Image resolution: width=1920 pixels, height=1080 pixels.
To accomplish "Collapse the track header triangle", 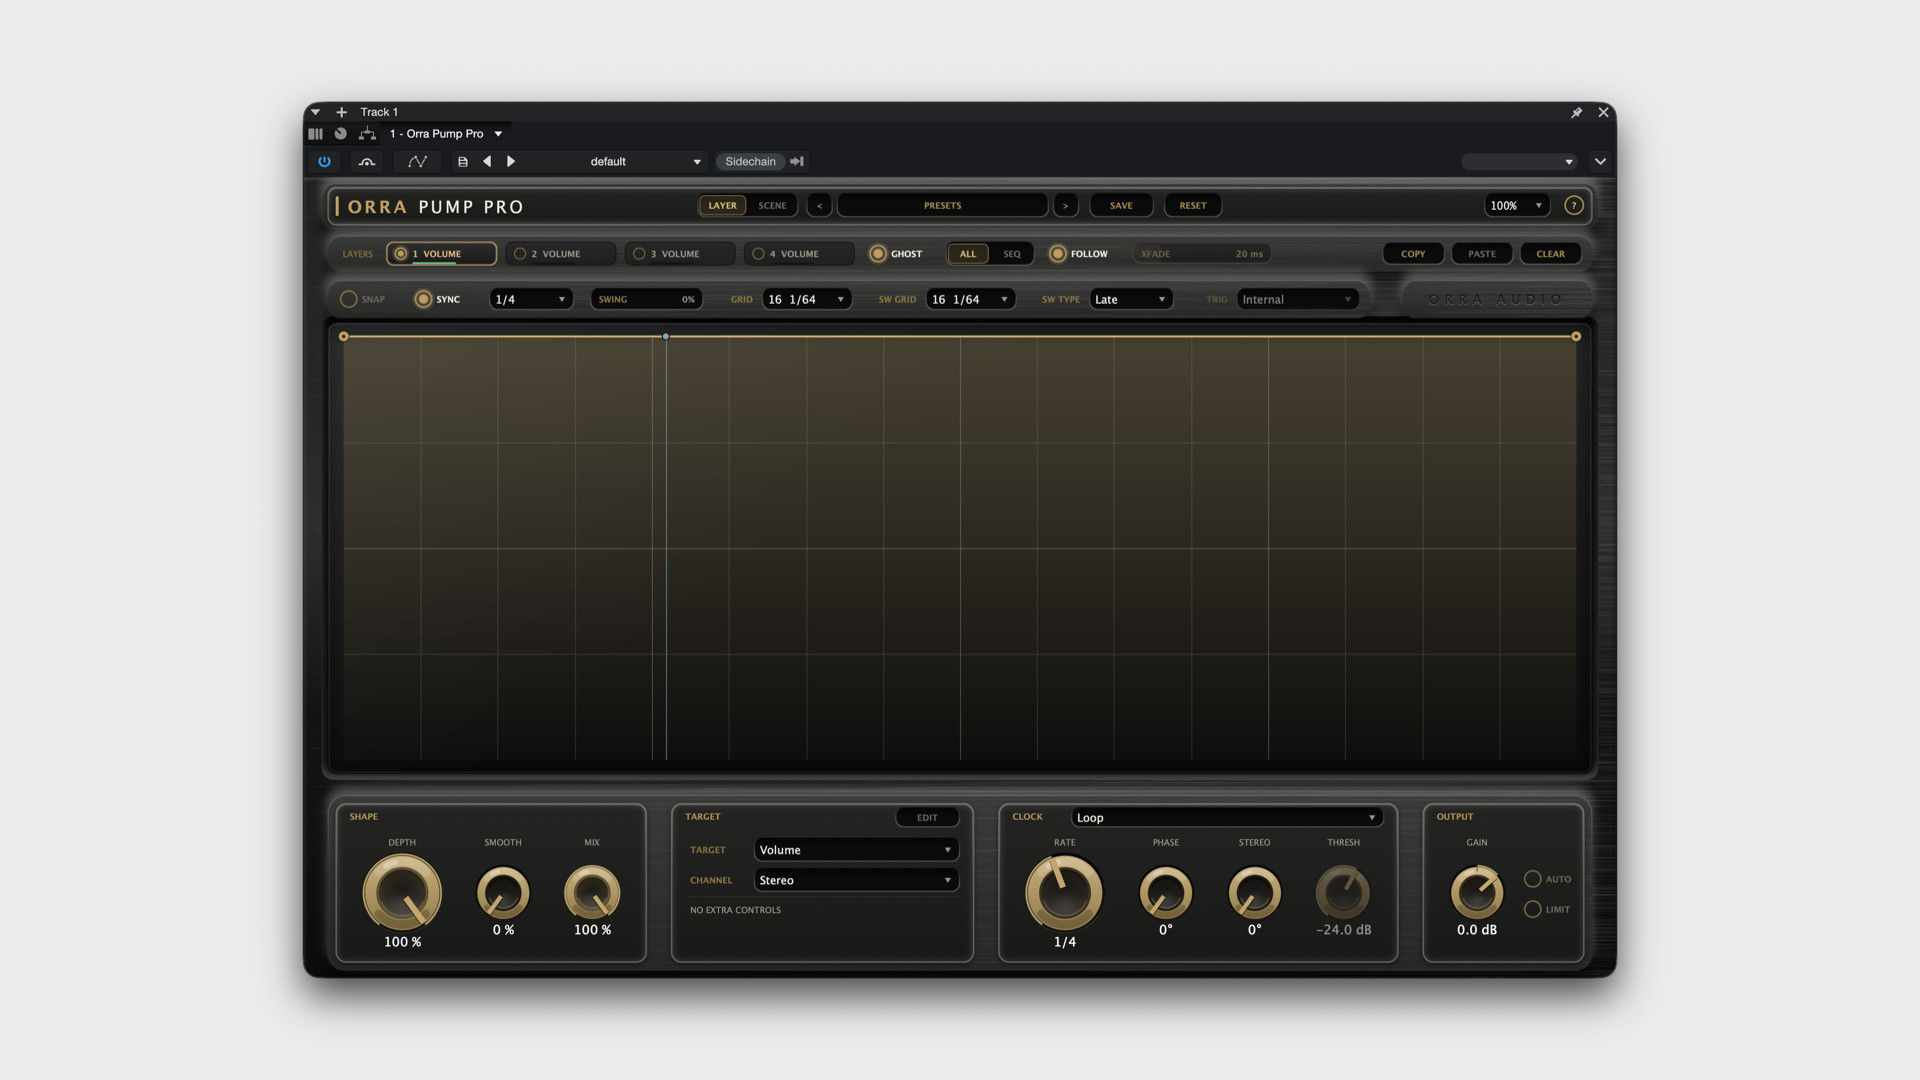I will (315, 112).
